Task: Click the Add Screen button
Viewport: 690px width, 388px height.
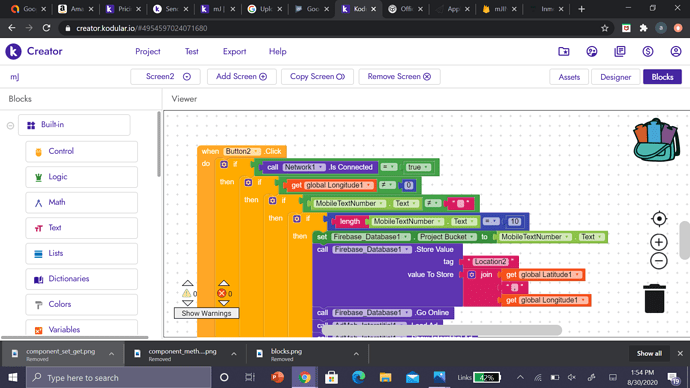Action: 242,77
